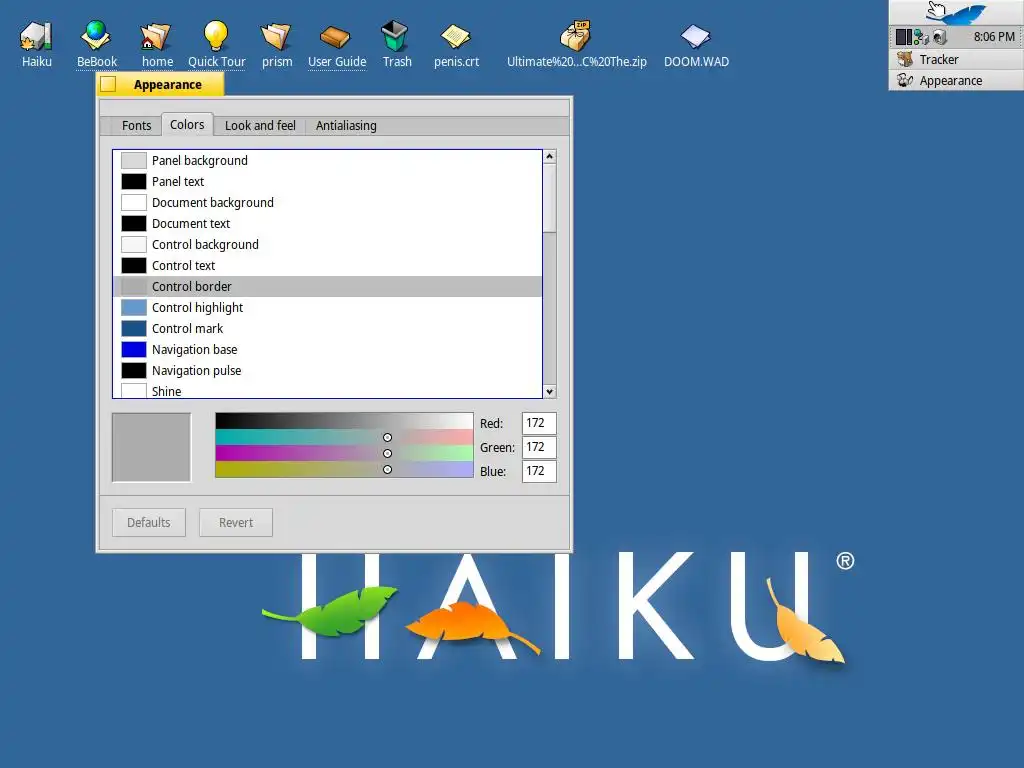Click the network status tray icon
Viewport: 1024px width, 768px height.
pos(921,37)
